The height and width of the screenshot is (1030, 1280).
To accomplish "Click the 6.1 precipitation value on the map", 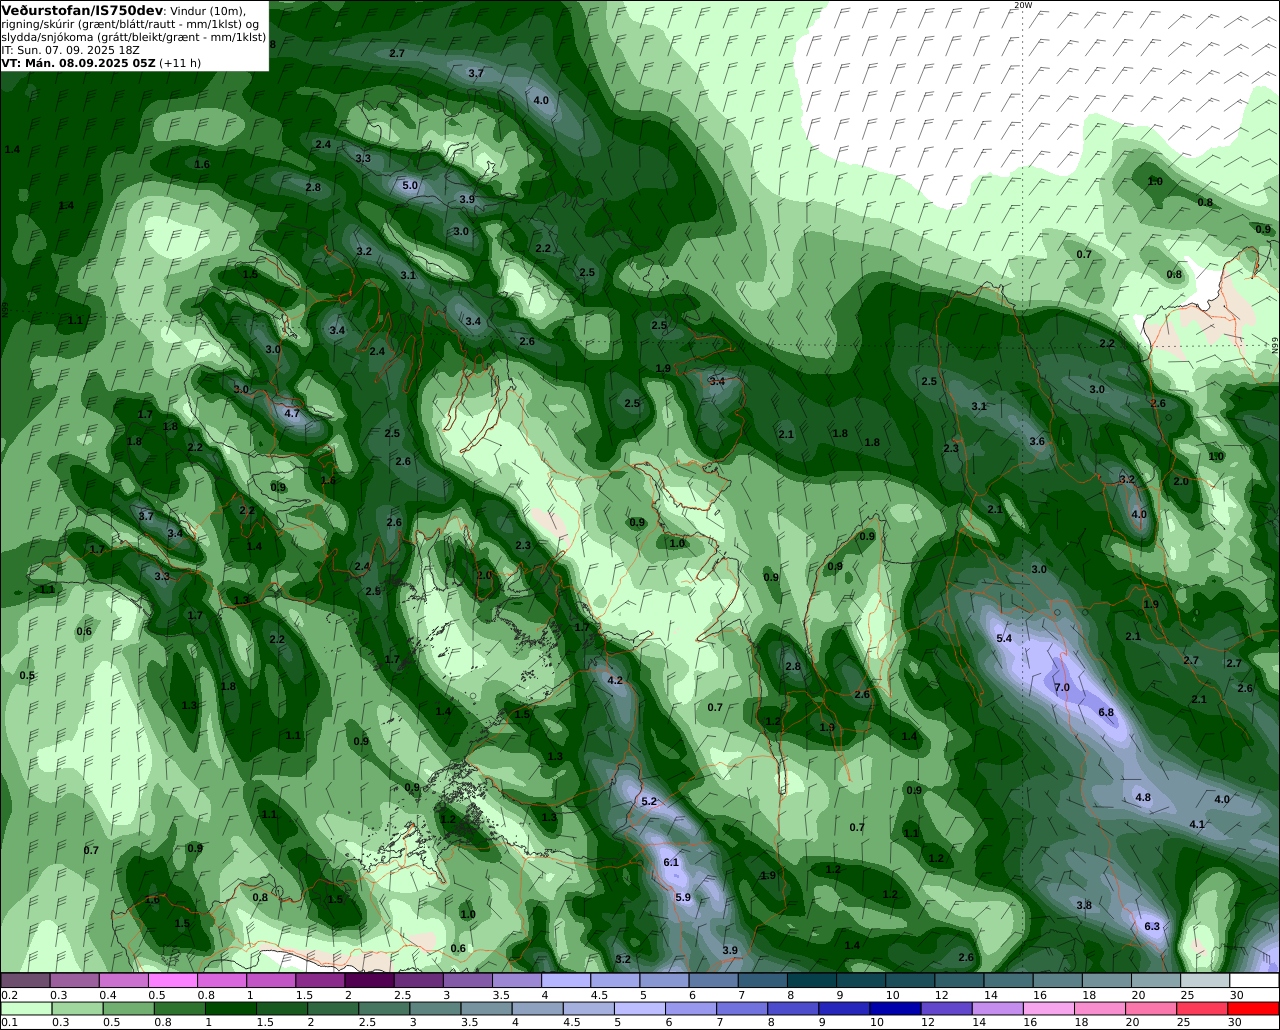I will [671, 863].
